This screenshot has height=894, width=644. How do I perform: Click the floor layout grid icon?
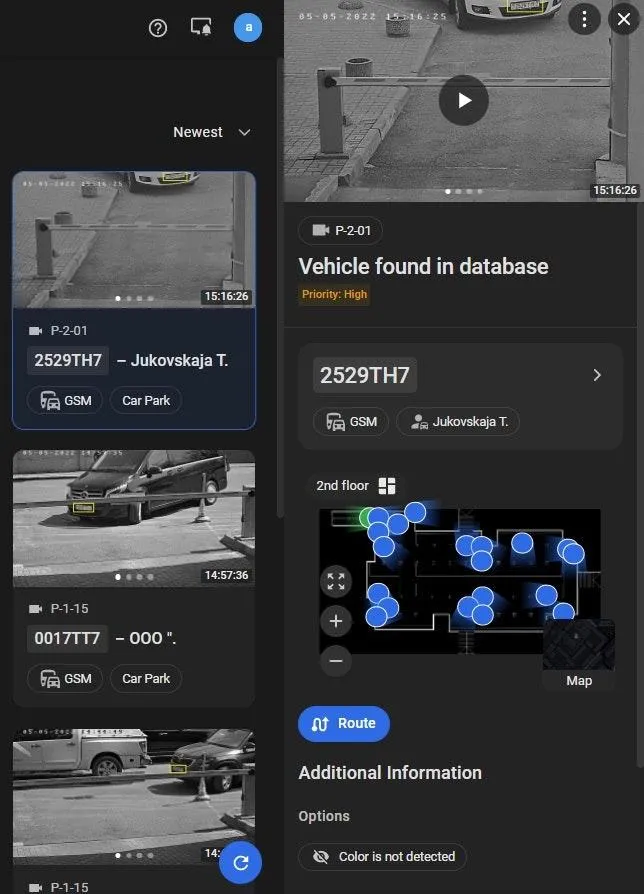[x=387, y=486]
